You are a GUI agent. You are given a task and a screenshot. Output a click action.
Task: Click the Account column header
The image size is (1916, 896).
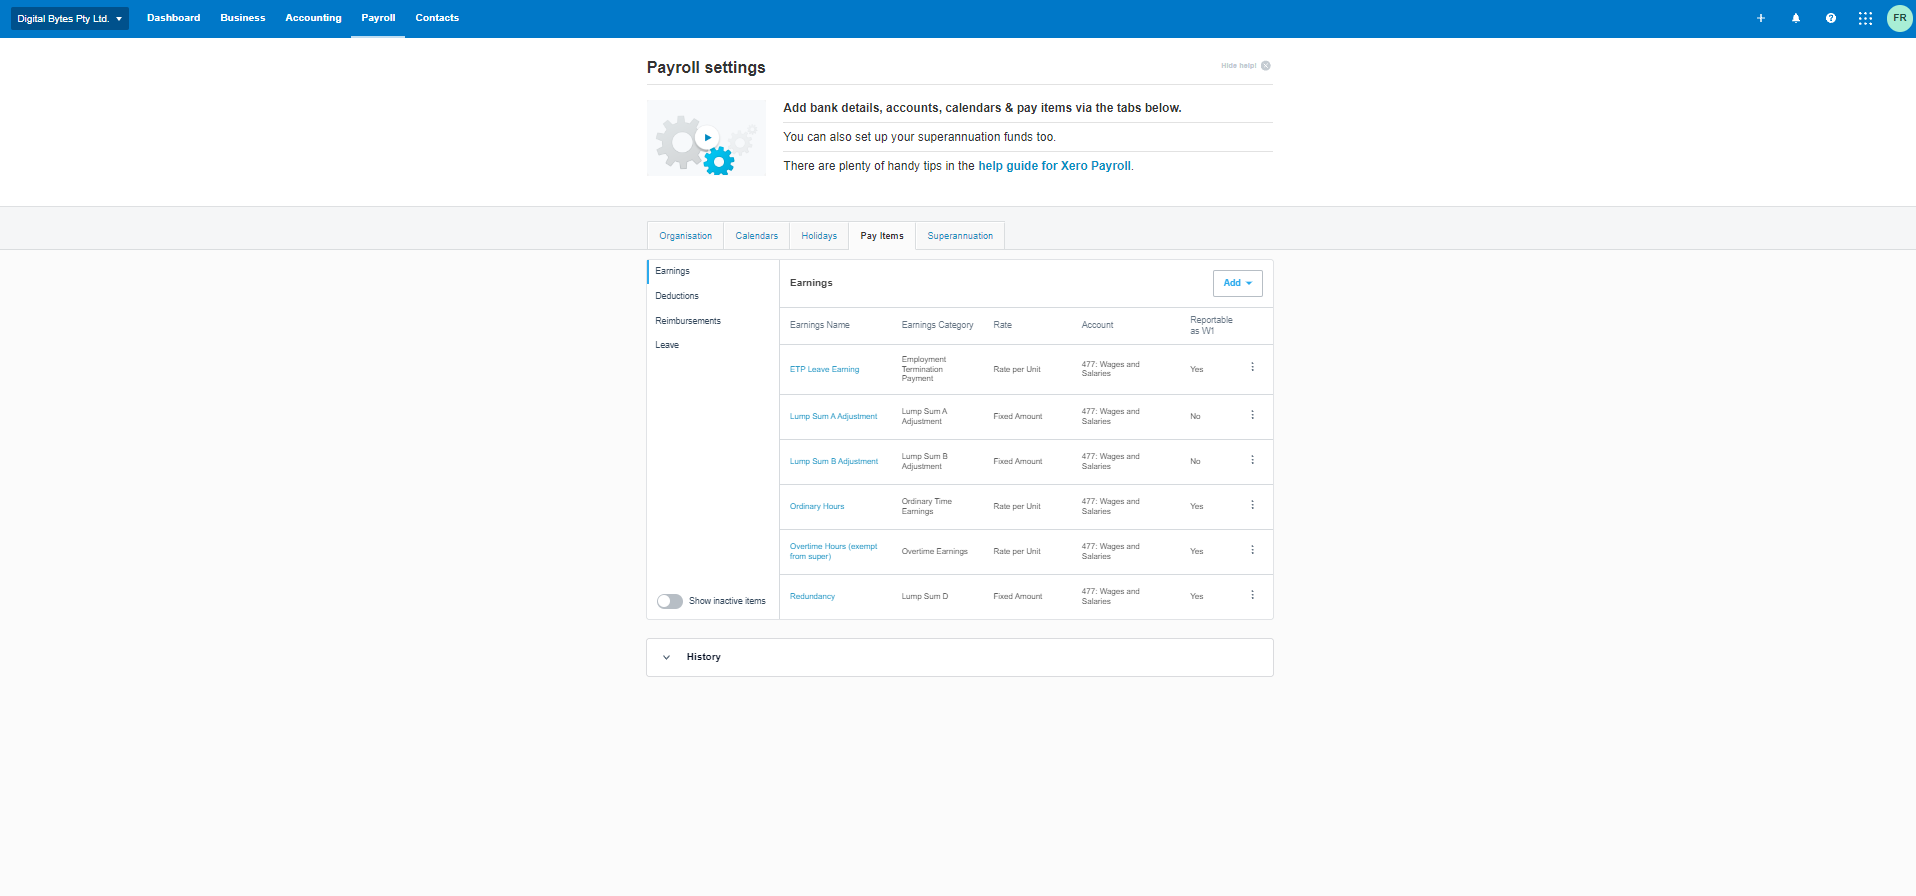1097,325
